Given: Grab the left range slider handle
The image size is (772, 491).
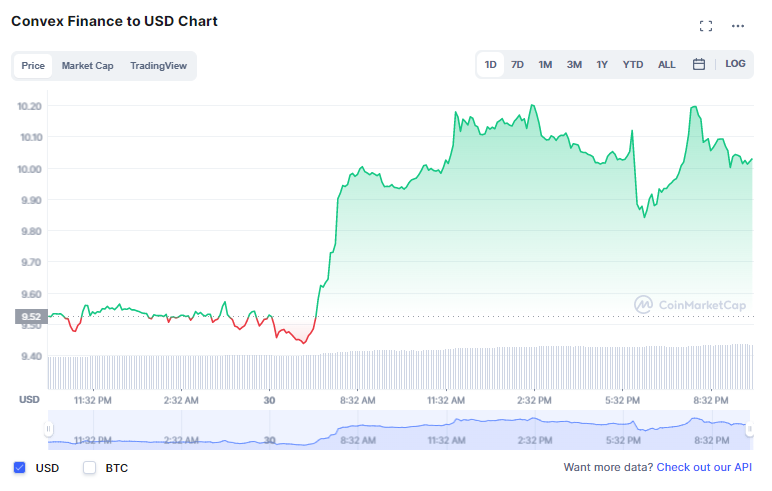Looking at the screenshot, I should pos(48,429).
